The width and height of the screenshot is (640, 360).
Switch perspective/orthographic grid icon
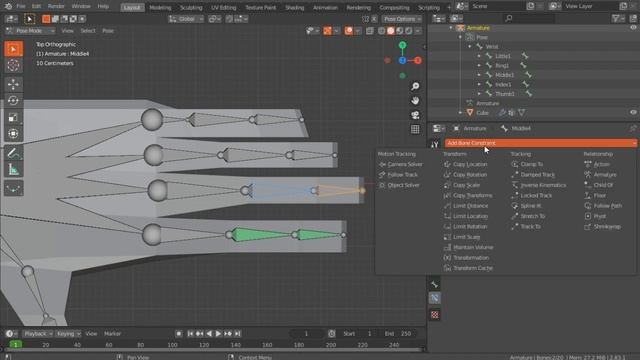tap(415, 129)
